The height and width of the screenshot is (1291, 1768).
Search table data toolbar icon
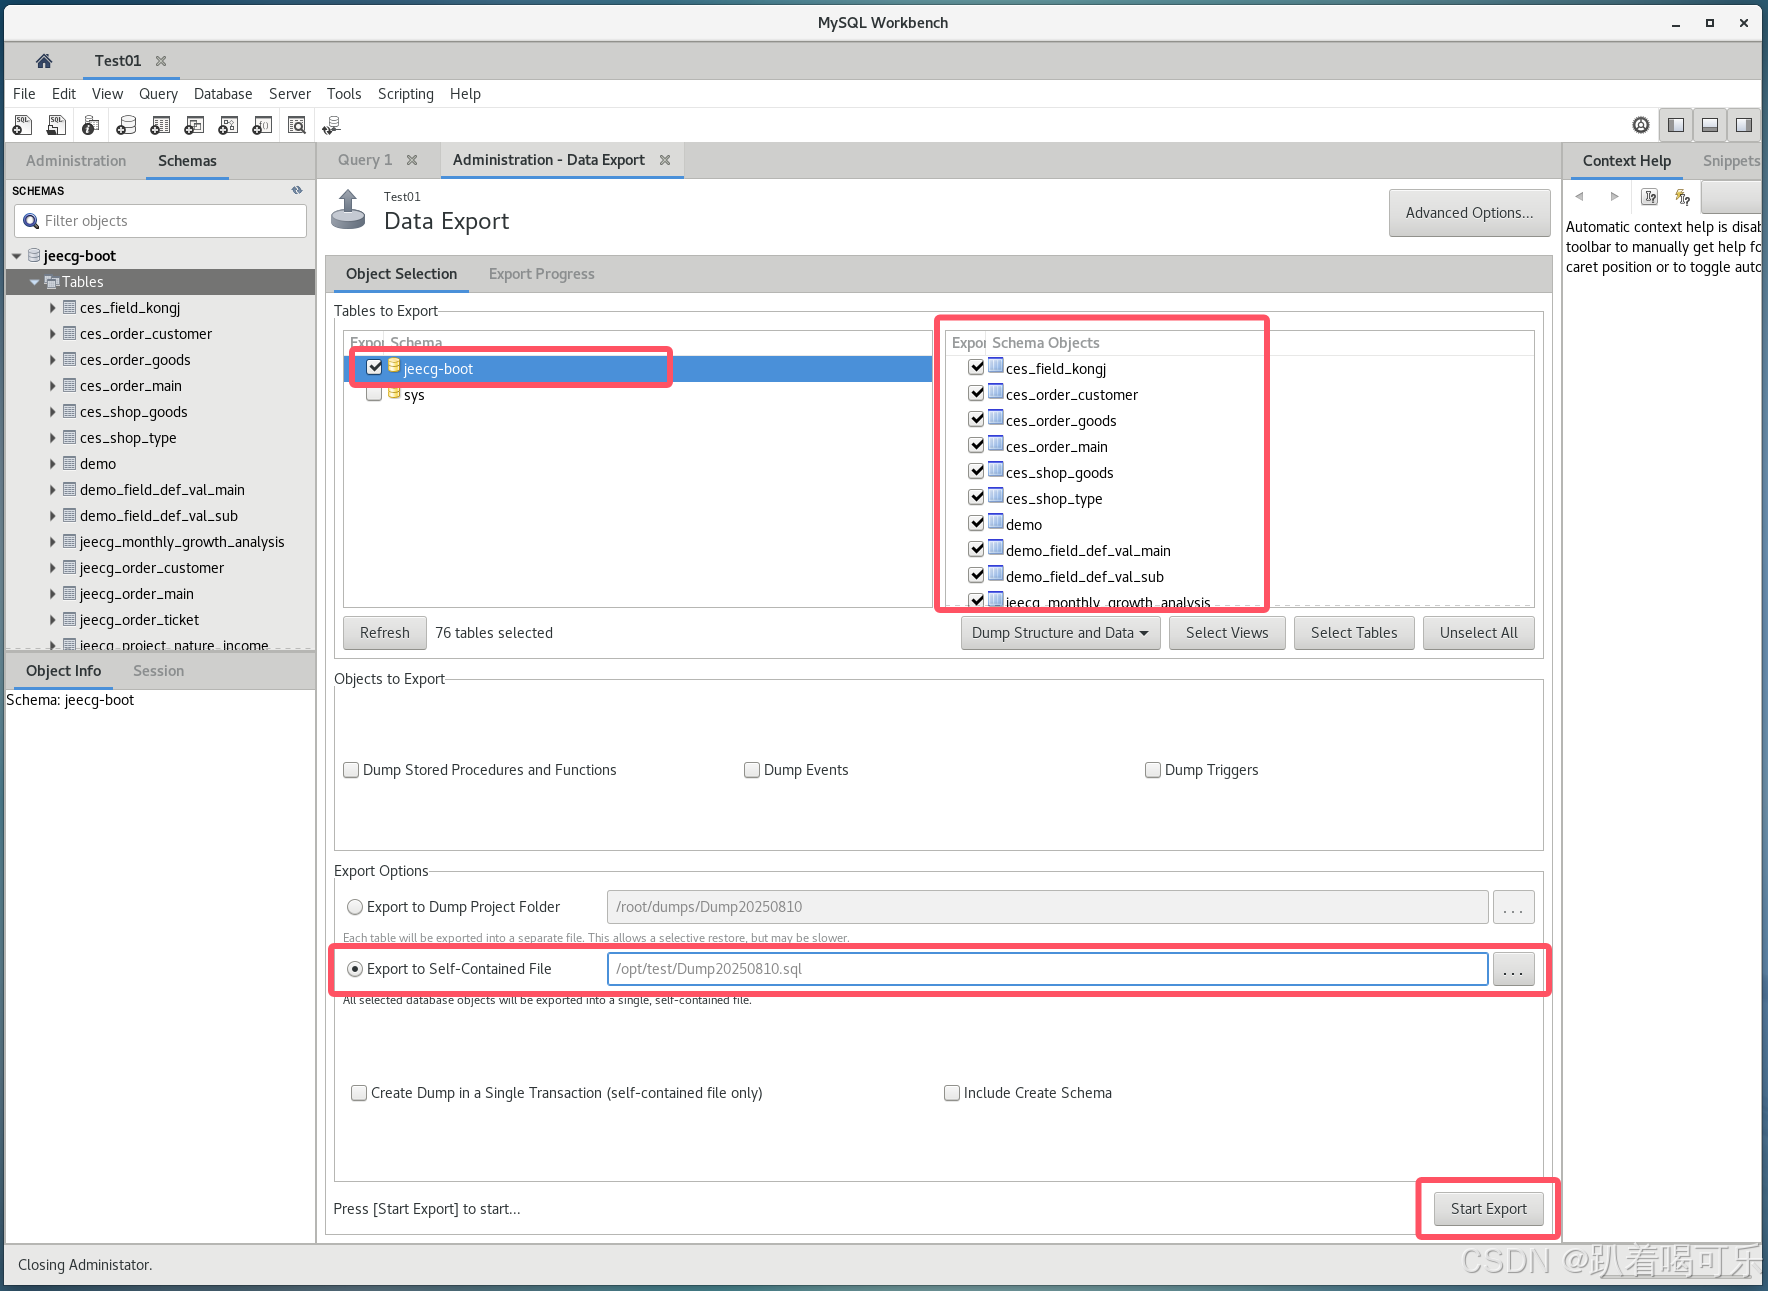point(297,125)
